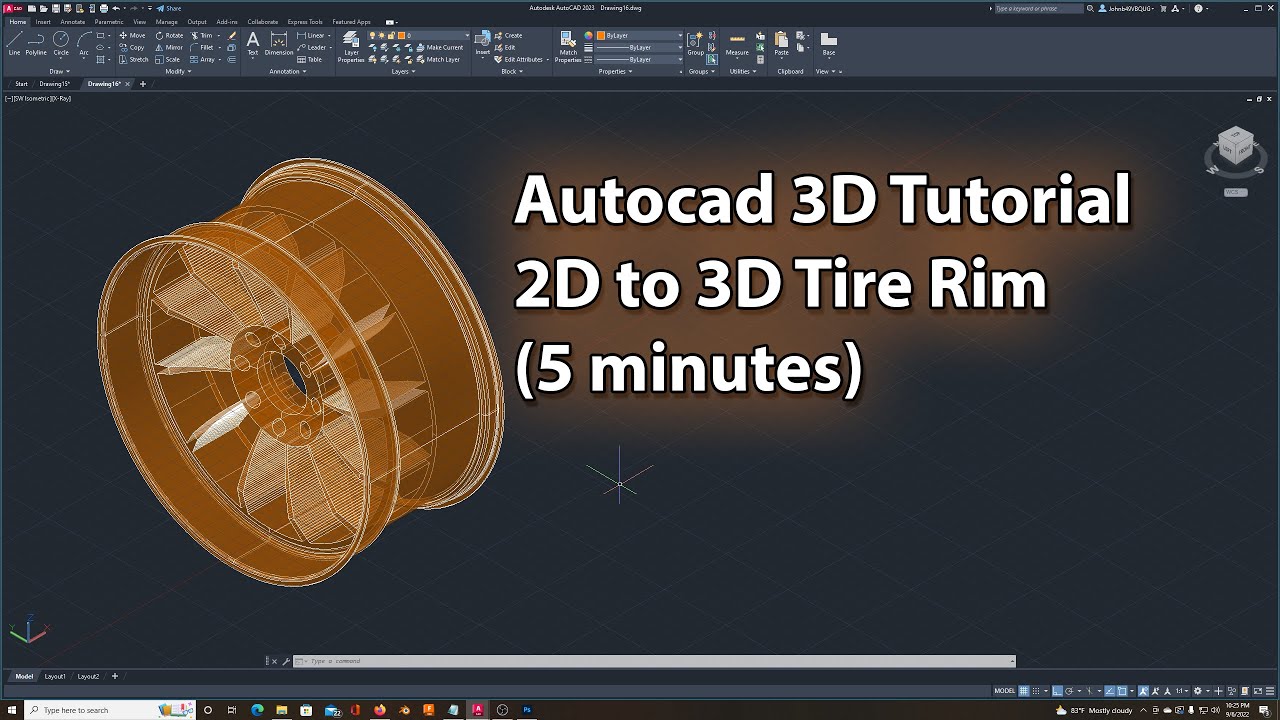Open the Parametric ribbon tab

(x=109, y=21)
